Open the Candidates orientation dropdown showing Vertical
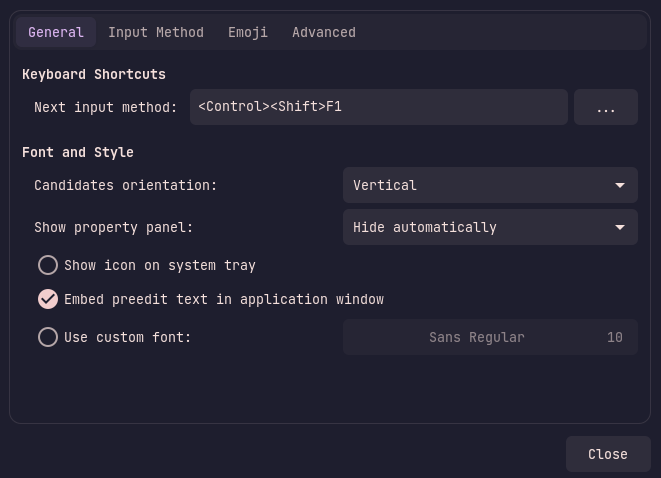Image resolution: width=661 pixels, height=478 pixels. point(490,185)
